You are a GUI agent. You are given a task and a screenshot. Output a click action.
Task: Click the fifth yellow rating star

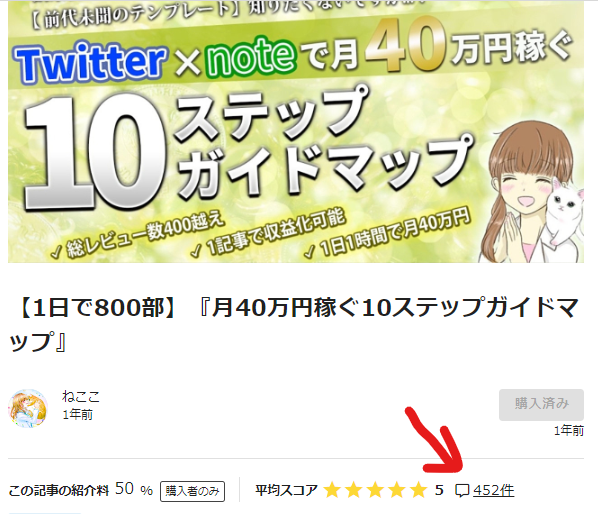418,490
